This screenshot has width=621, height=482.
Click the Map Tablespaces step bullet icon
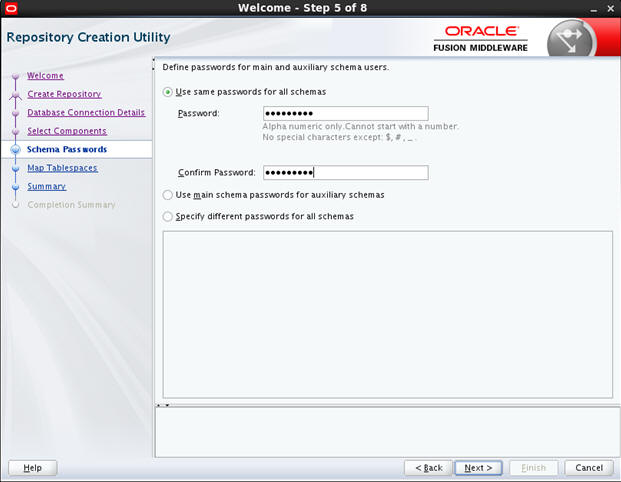point(15,169)
